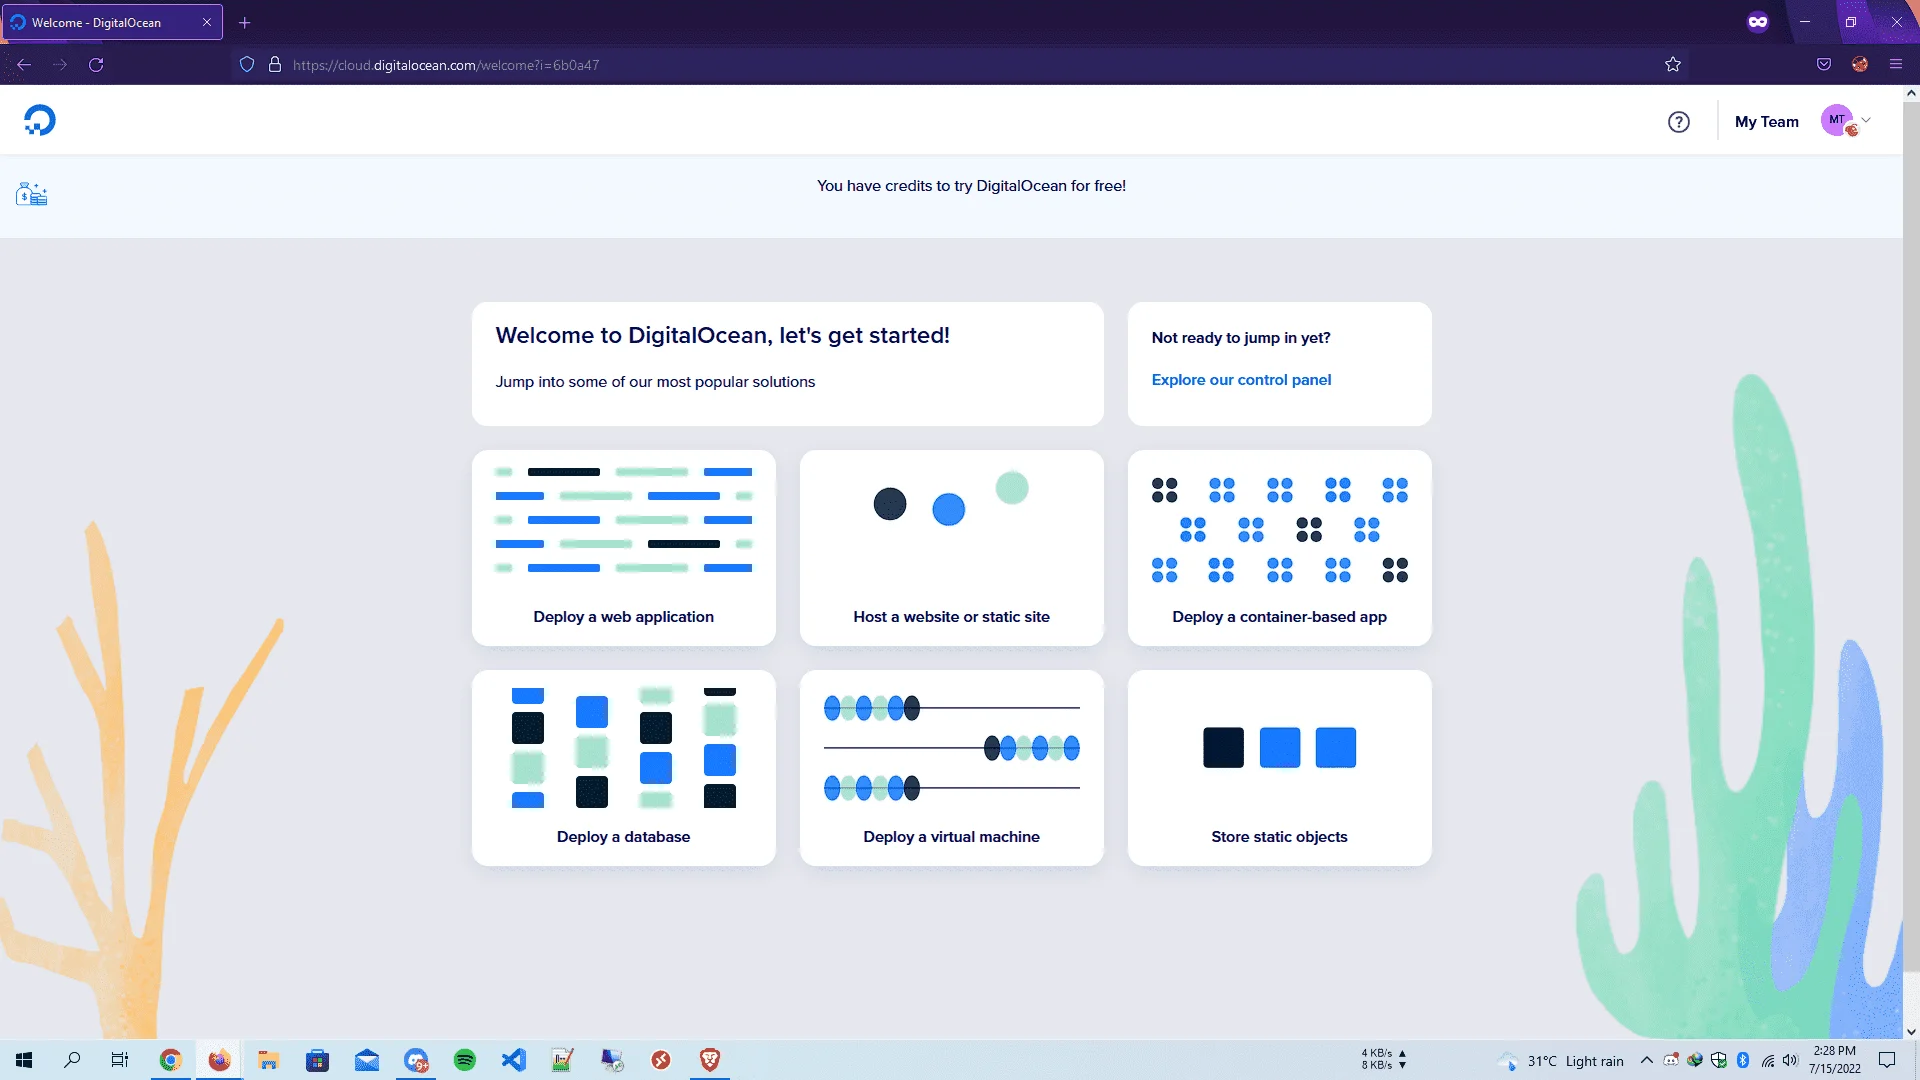The width and height of the screenshot is (1920, 1080).
Task: Click the URL address bar
Action: point(960,65)
